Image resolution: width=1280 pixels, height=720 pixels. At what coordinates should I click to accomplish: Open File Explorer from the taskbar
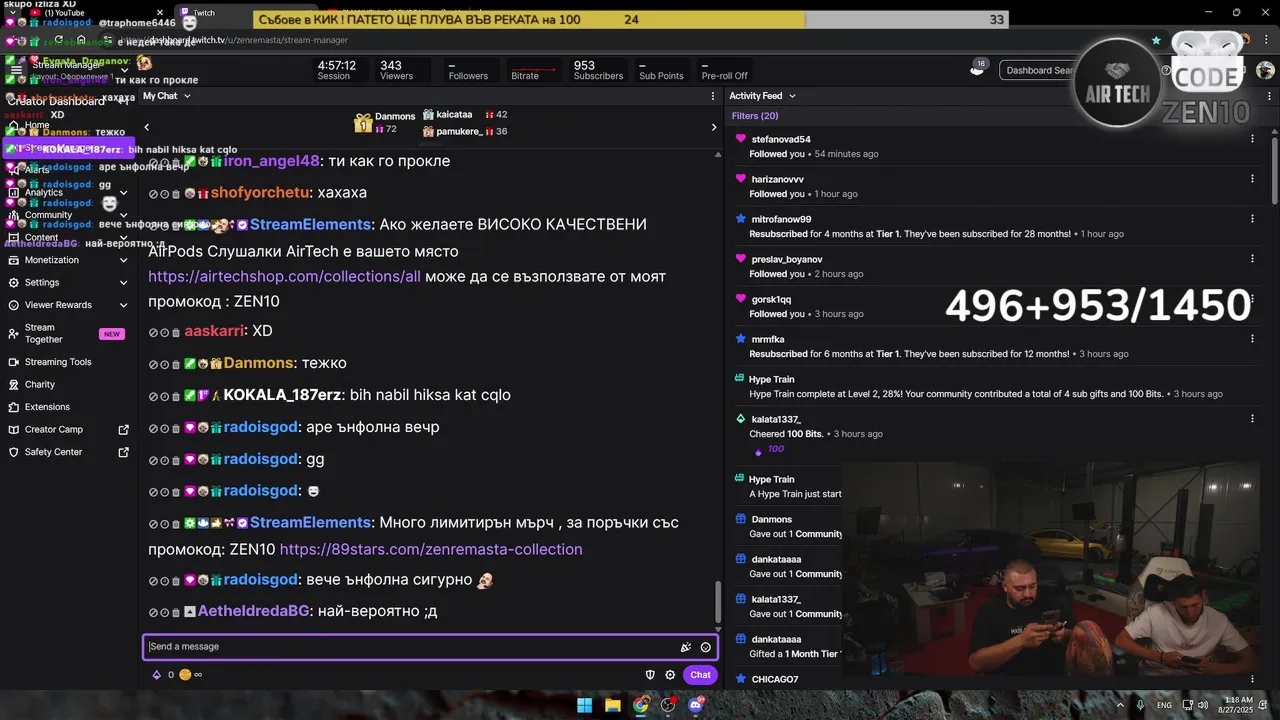tap(613, 705)
